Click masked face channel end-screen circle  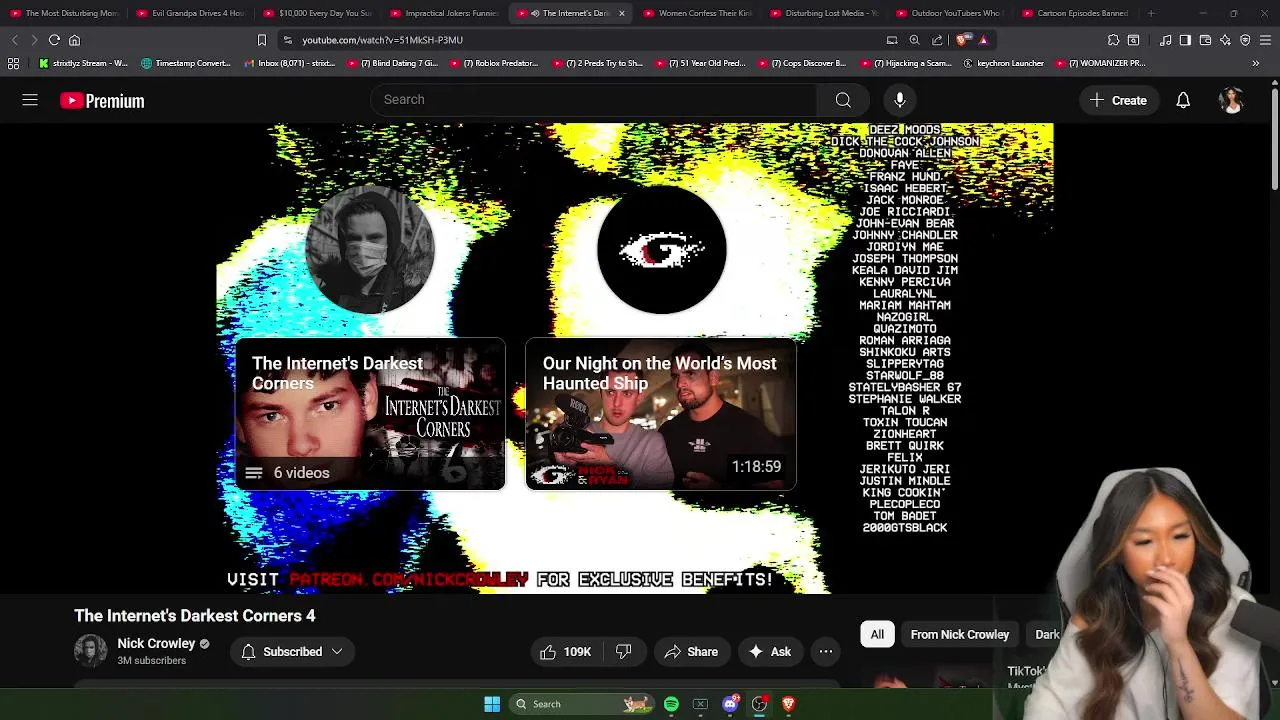pyautogui.click(x=370, y=250)
